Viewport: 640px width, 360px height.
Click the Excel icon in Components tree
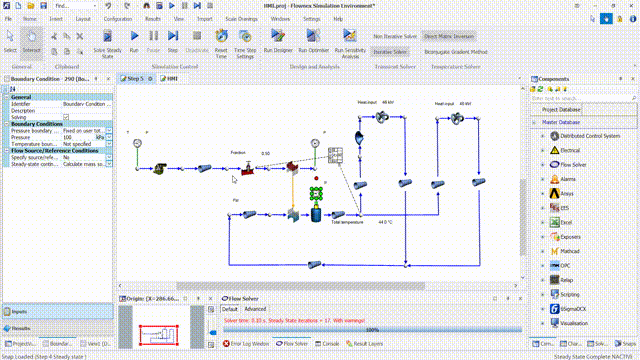coord(554,222)
